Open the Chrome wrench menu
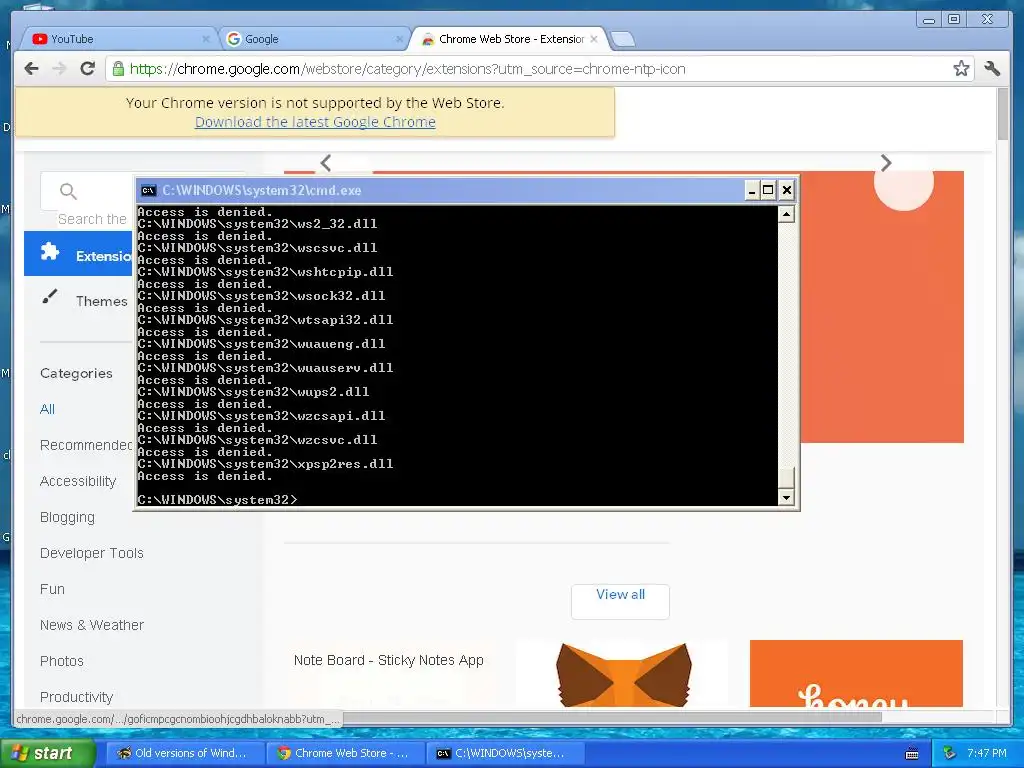Image resolution: width=1024 pixels, height=768 pixels. coord(992,69)
